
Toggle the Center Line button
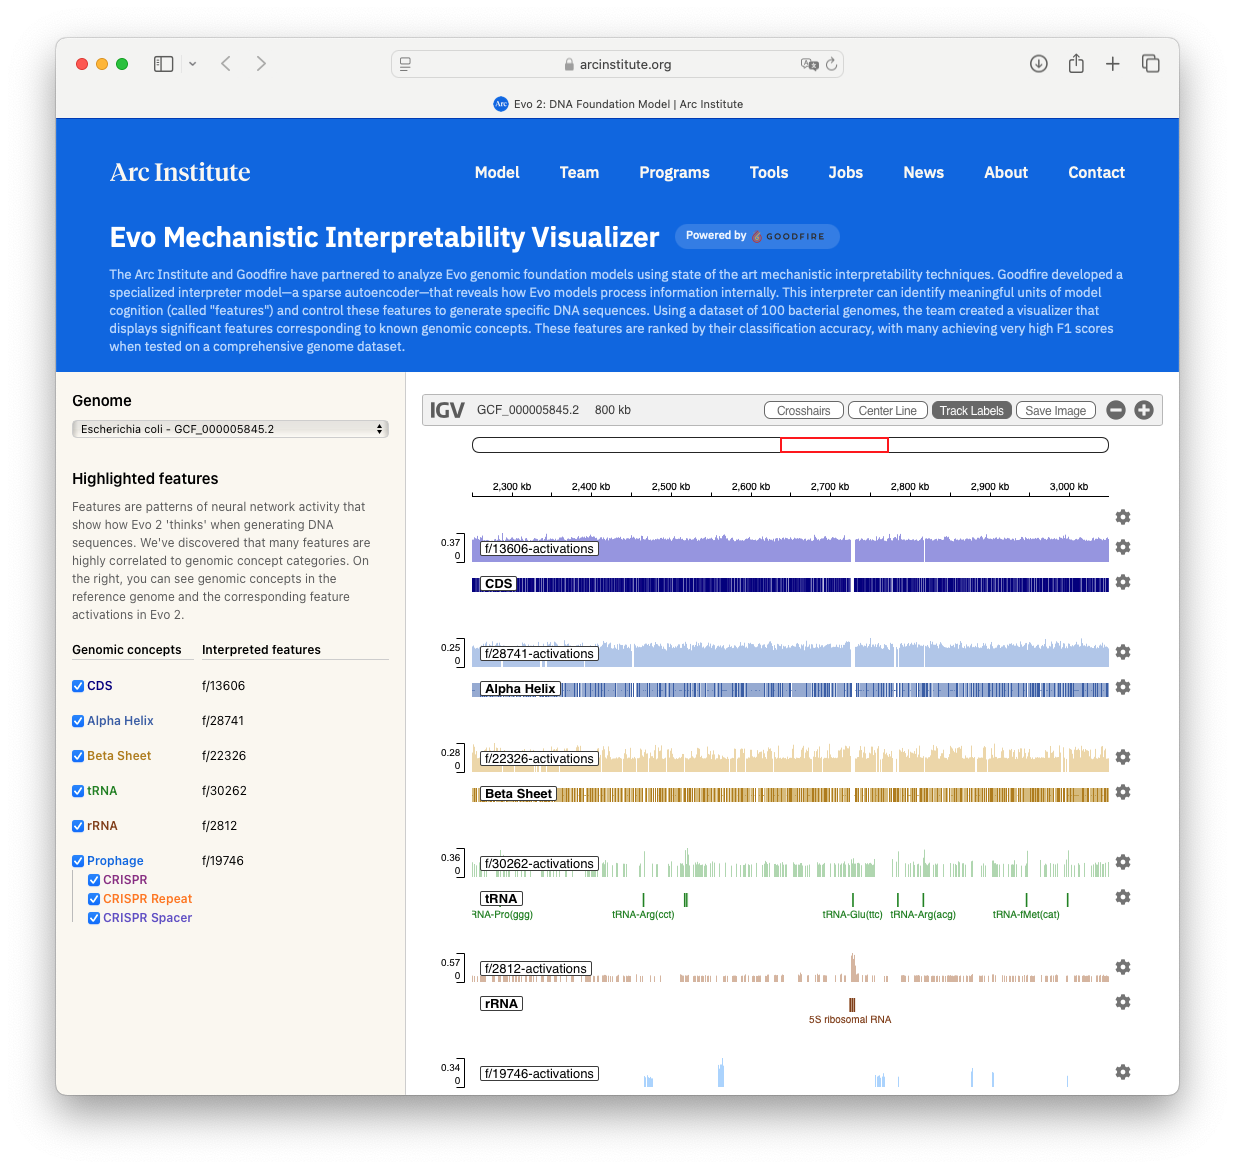[888, 411]
